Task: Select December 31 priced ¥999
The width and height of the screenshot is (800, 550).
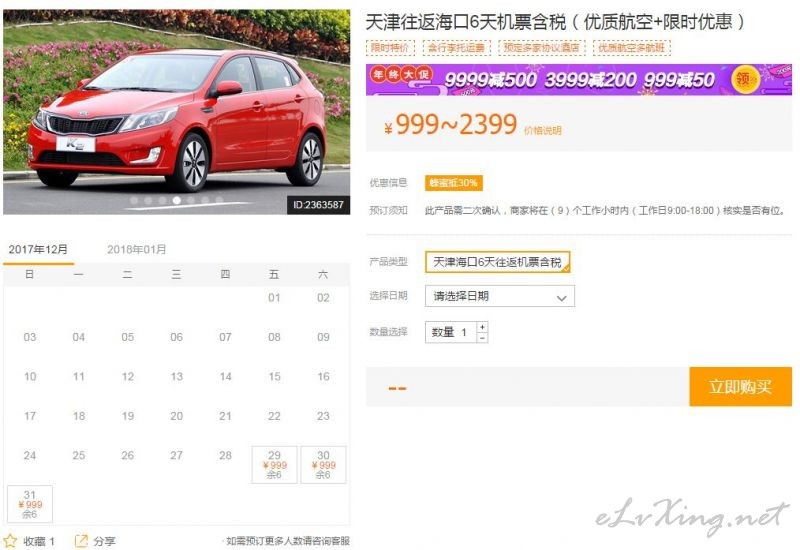Action: click(x=30, y=504)
